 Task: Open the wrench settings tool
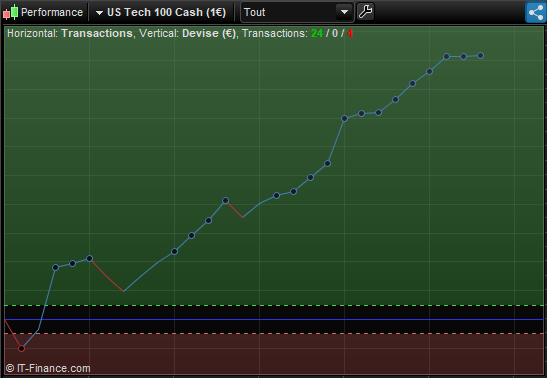coord(365,12)
